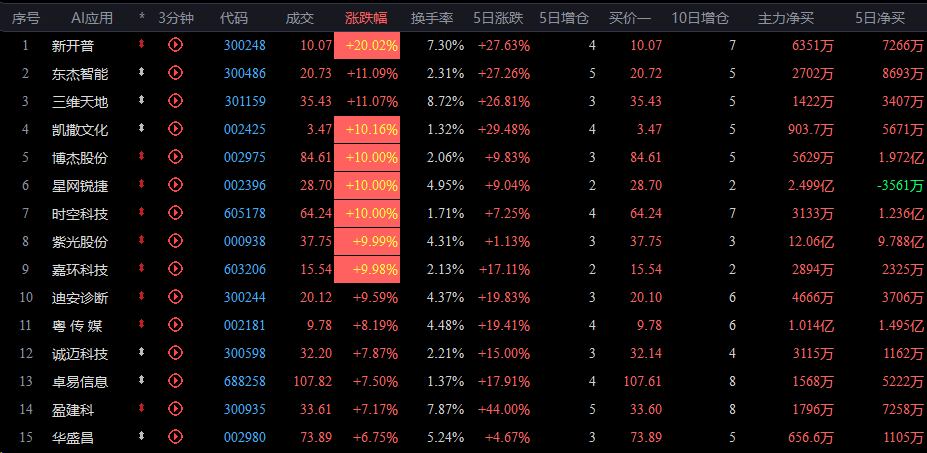Click the 3分钟 column header
The image size is (927, 453).
[x=176, y=18]
